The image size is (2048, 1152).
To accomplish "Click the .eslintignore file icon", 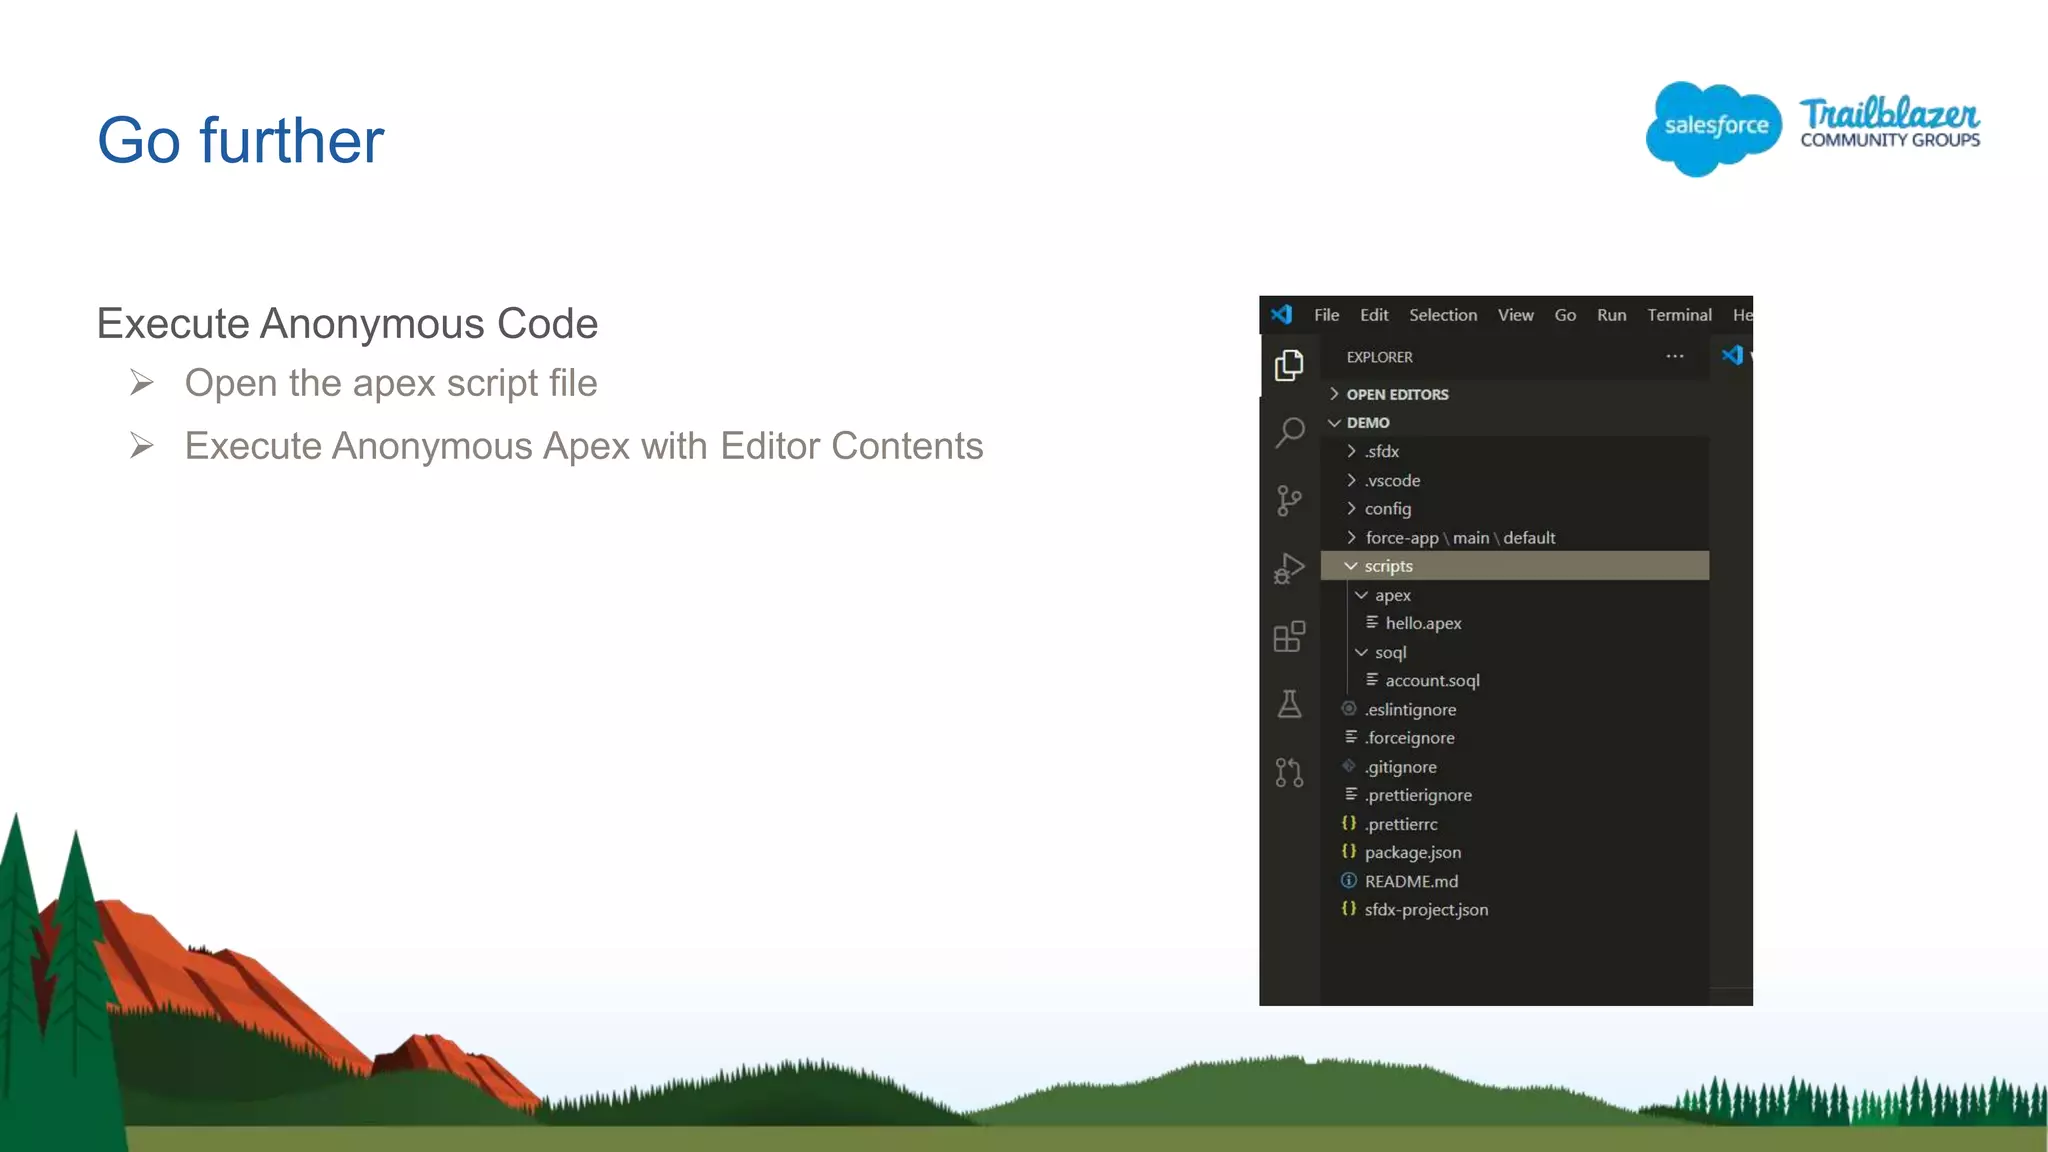I will coord(1349,708).
